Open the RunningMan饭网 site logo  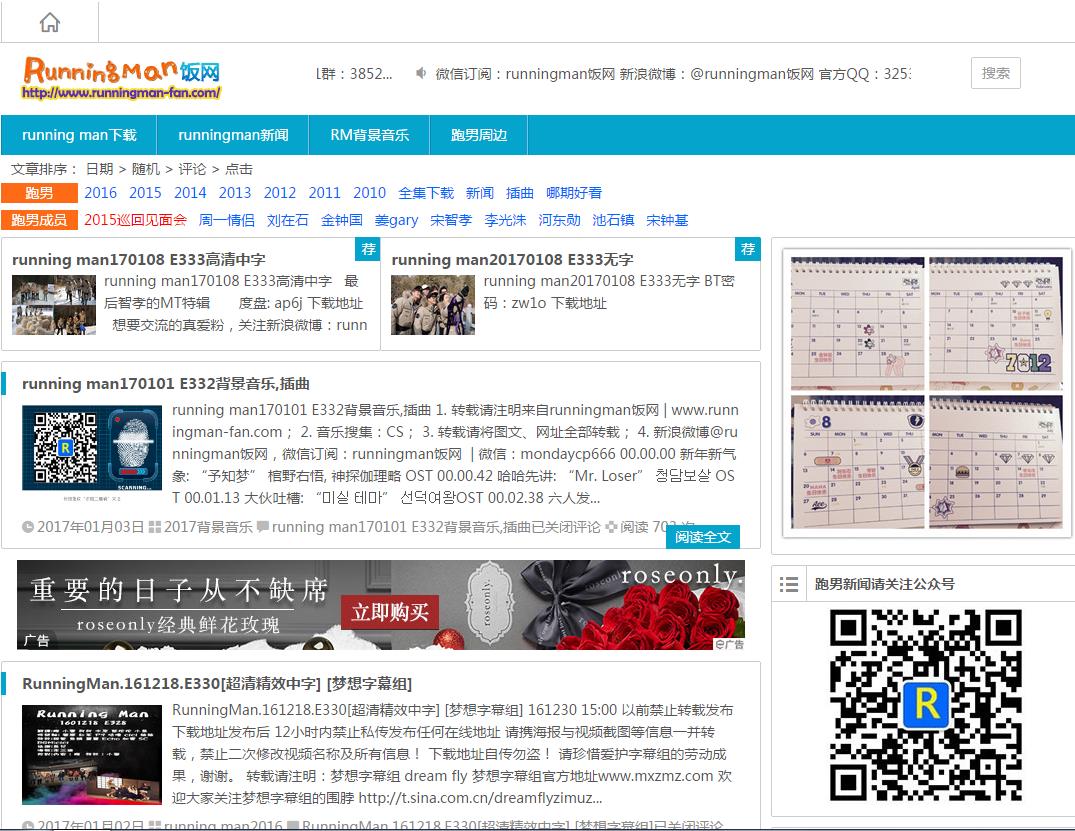click(x=122, y=77)
